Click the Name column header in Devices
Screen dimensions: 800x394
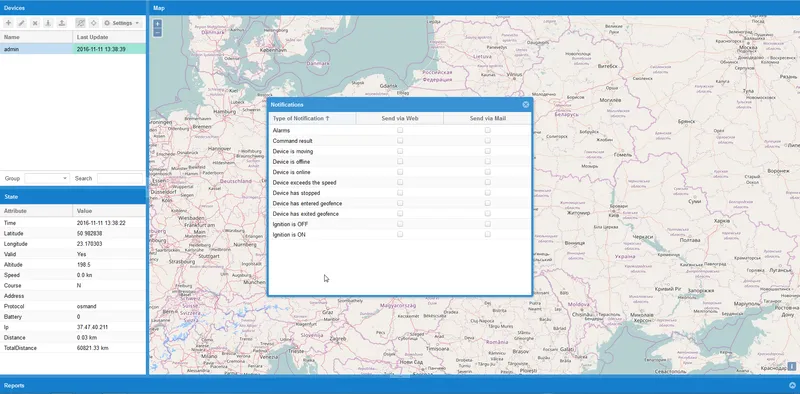[x=36, y=37]
